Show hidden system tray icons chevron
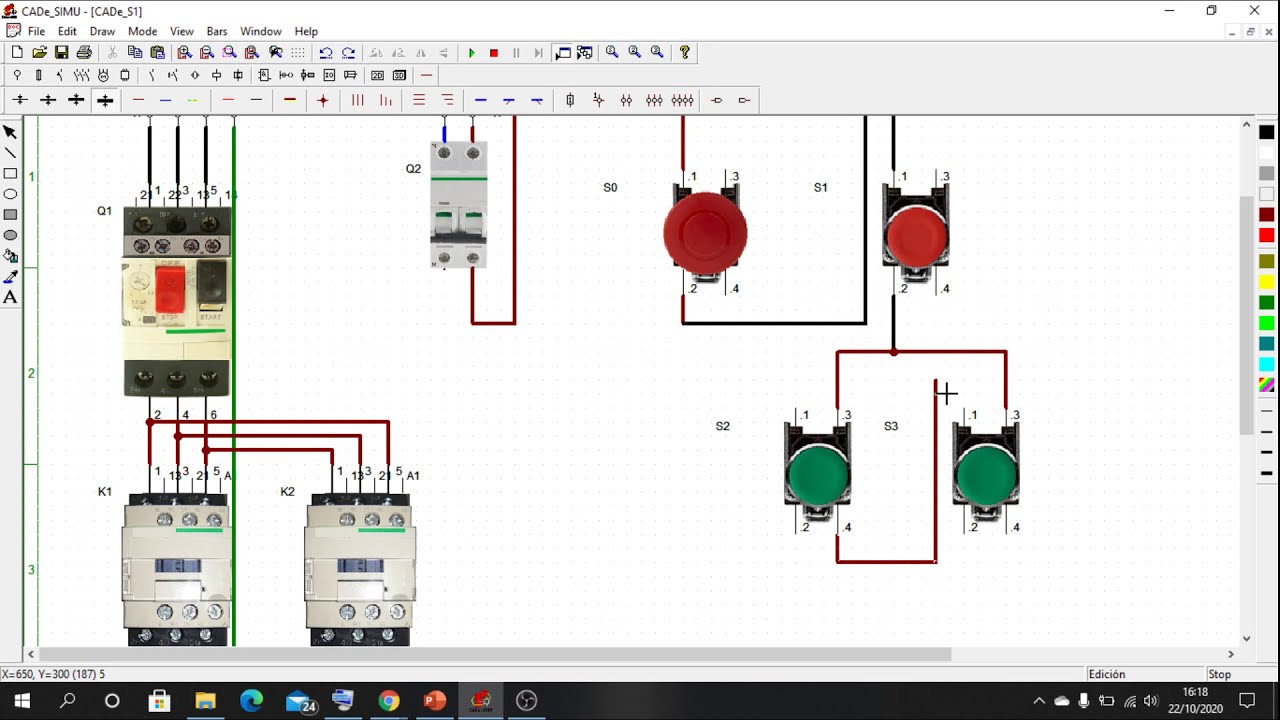Screen dimensions: 1280x720 [1039, 701]
